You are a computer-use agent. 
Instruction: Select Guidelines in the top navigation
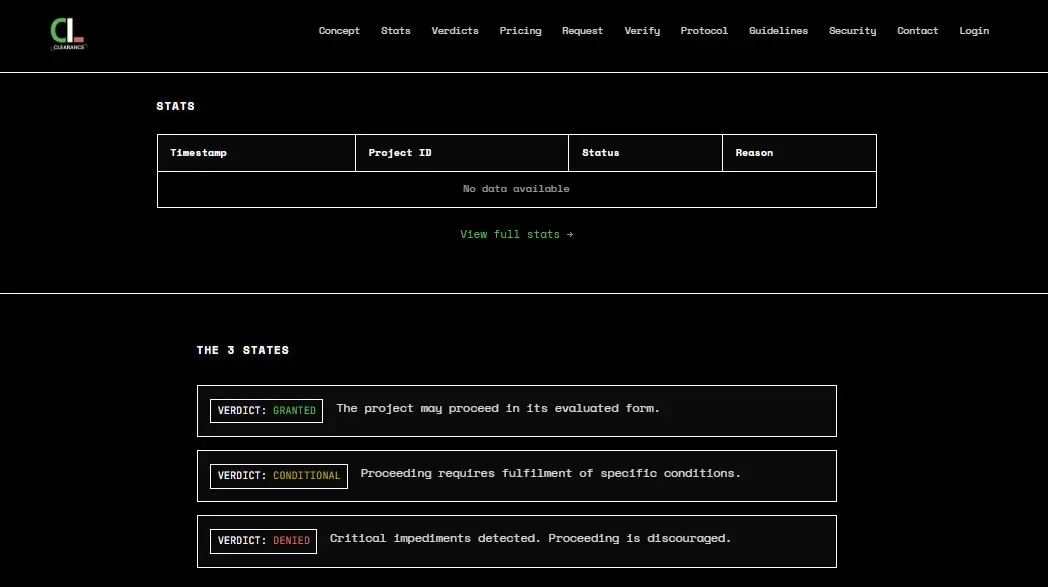(778, 31)
